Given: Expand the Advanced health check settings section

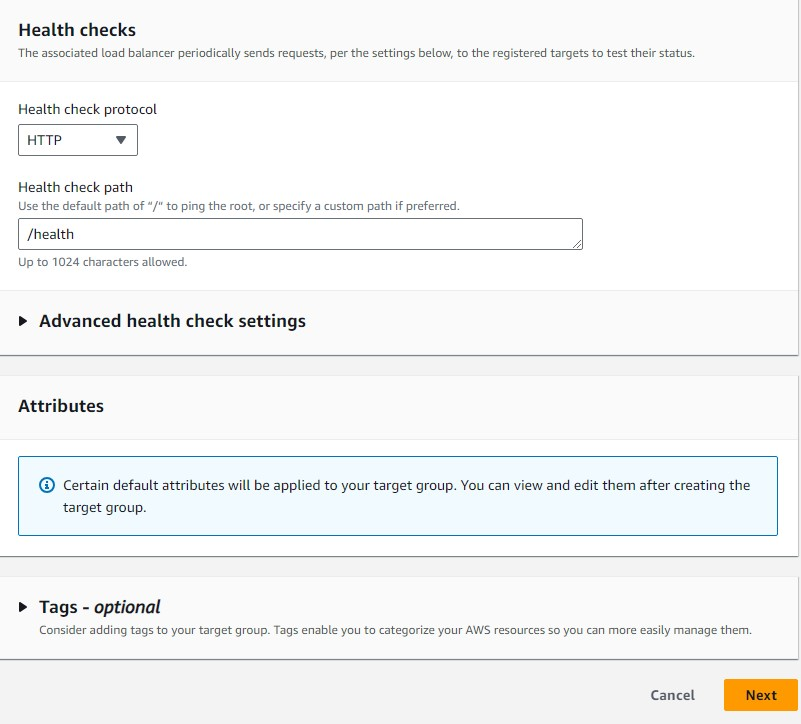Looking at the screenshot, I should (170, 321).
